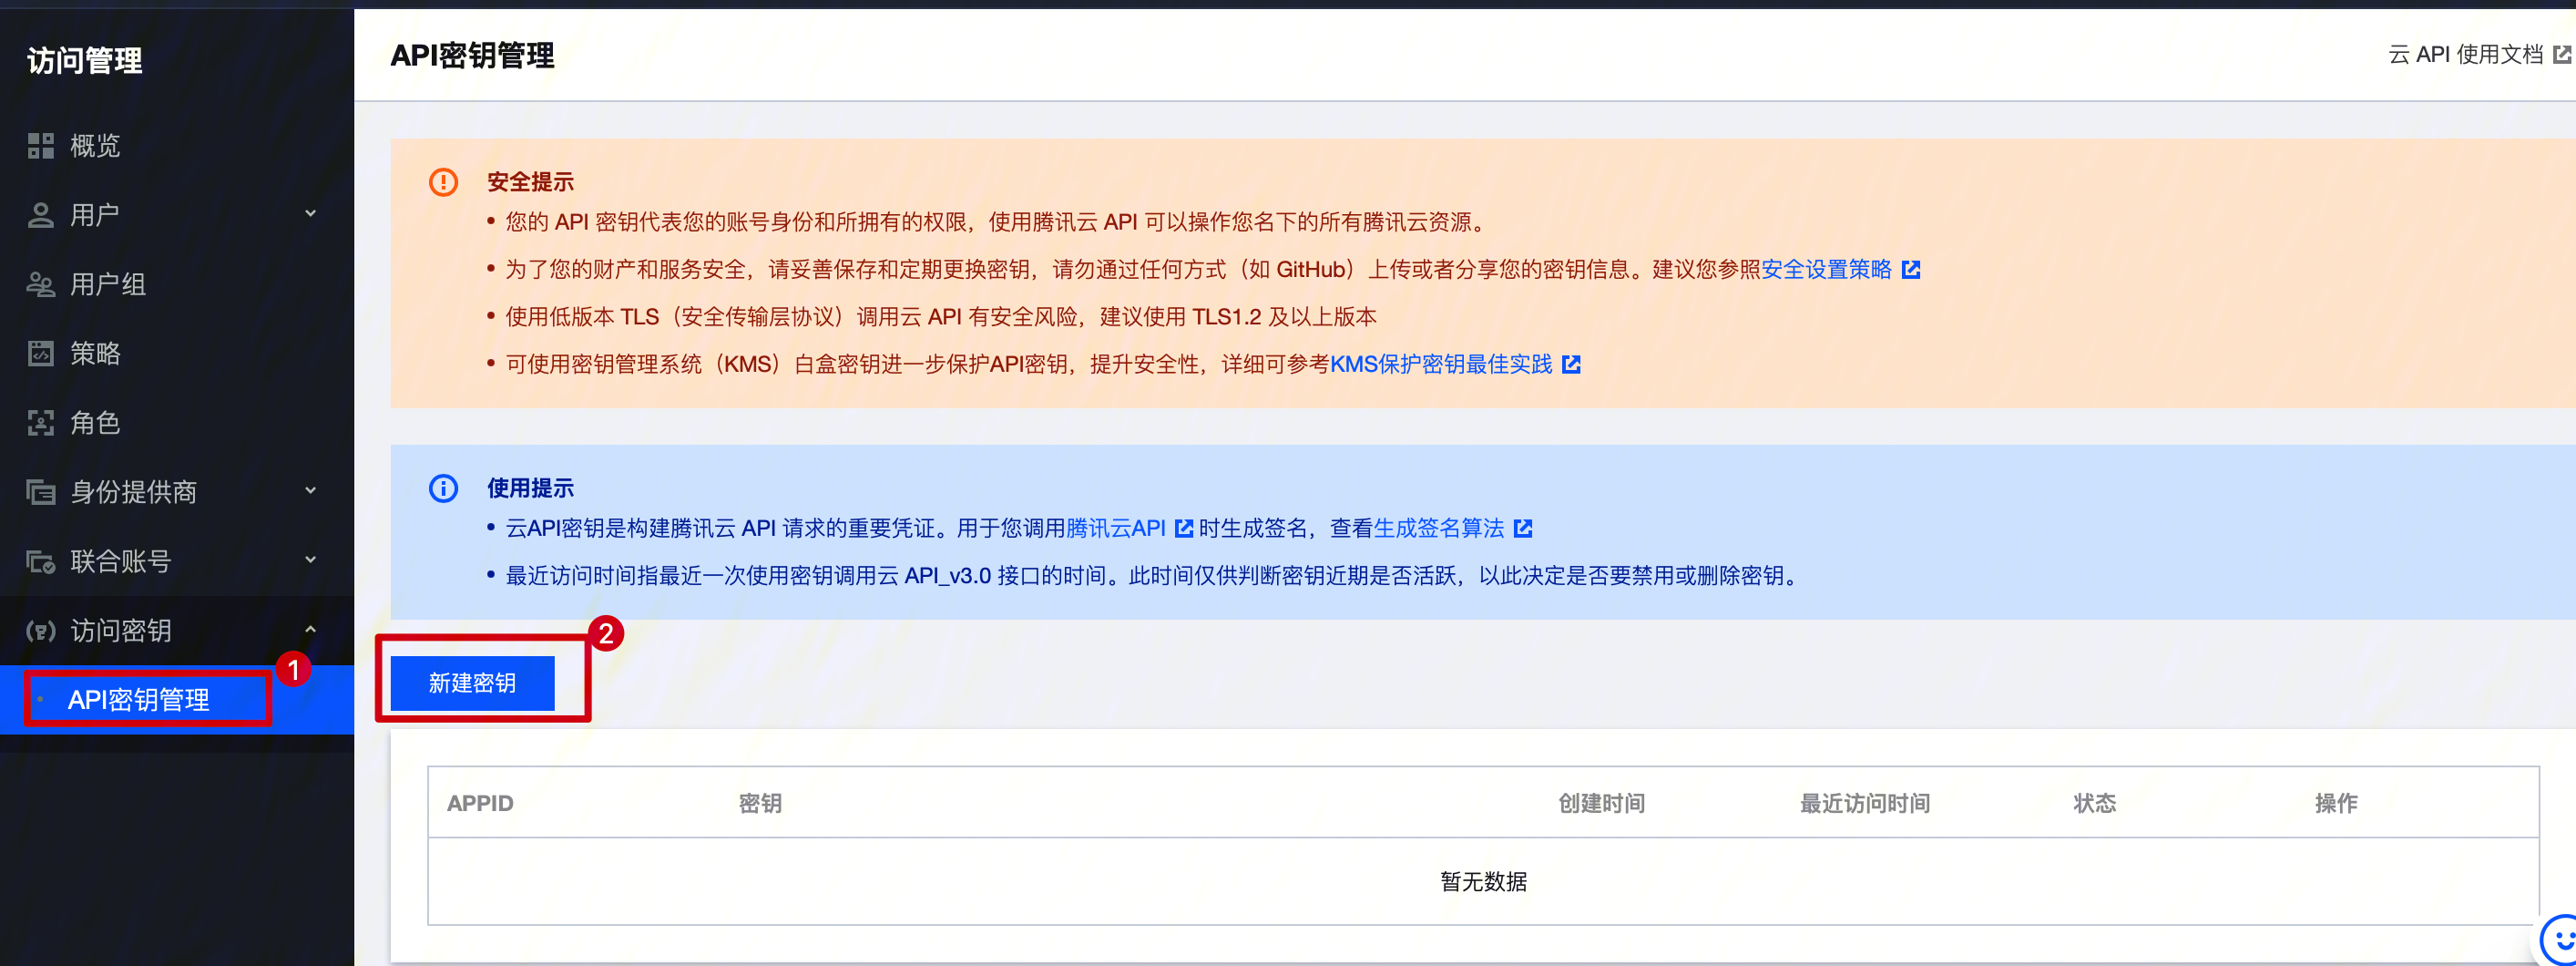This screenshot has width=2576, height=966.
Task: Open the 腾讯云API link
Action: pos(1115,528)
